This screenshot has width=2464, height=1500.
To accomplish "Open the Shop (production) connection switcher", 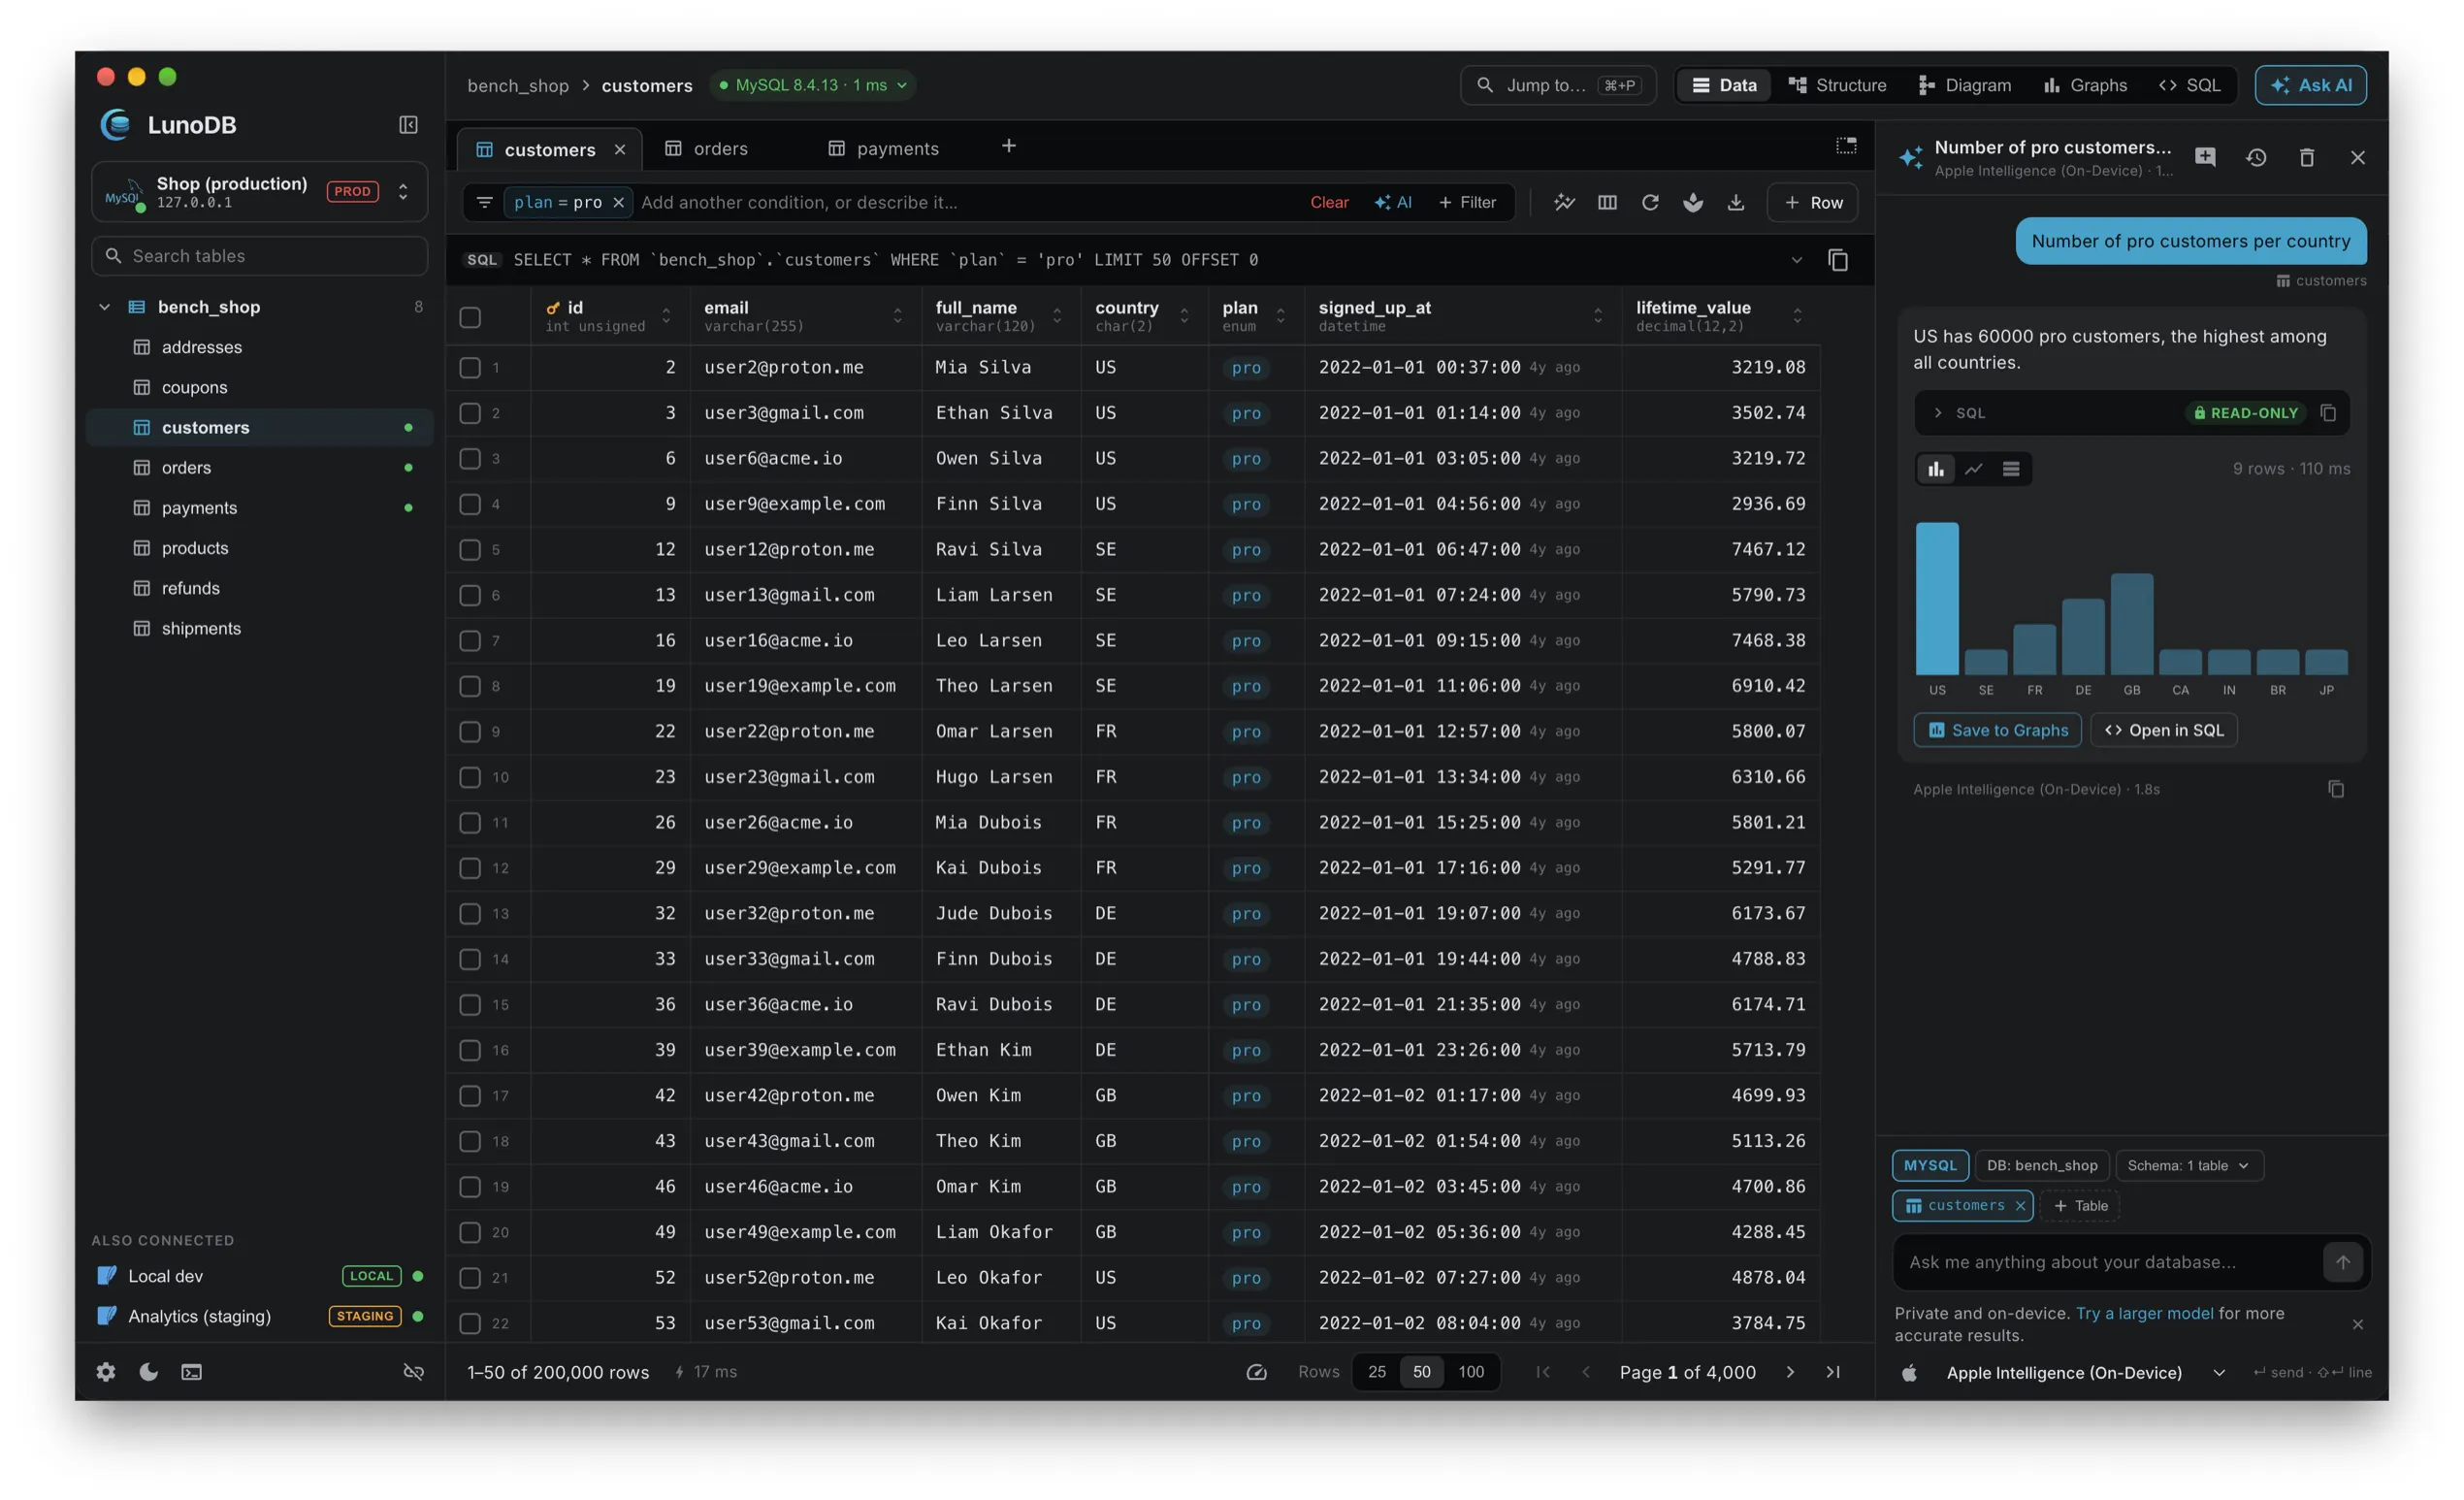I will click(260, 192).
